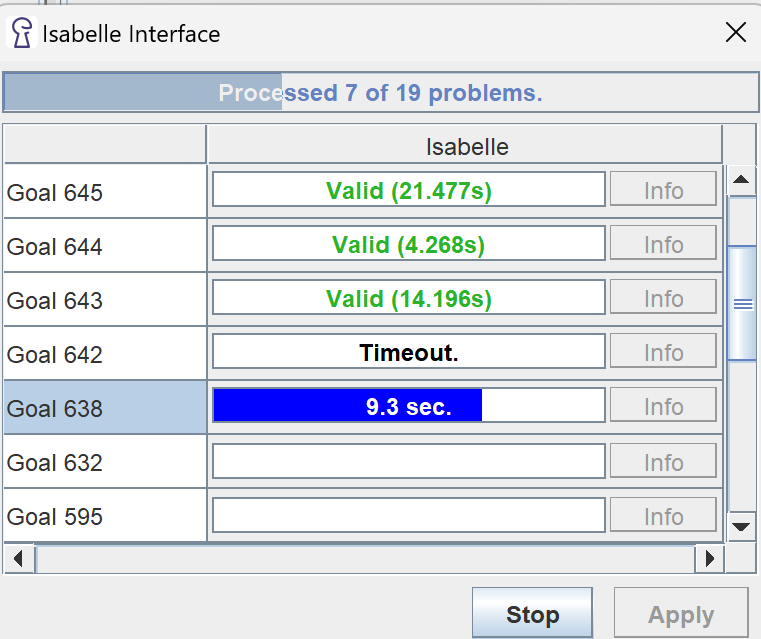This screenshot has width=761, height=639.
Task: Click the Timeout result for Goal 642
Action: click(409, 351)
